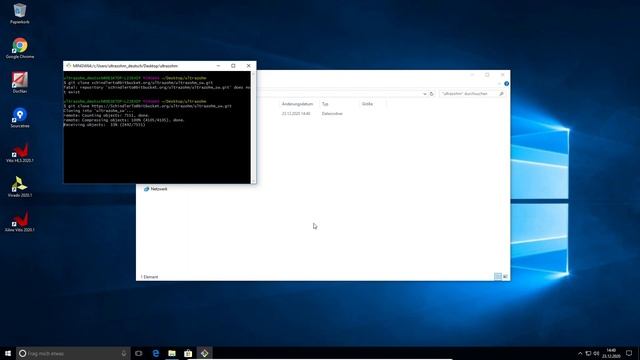Launch the Vitis HLS 2020.1 desktop shortcut

20,153
